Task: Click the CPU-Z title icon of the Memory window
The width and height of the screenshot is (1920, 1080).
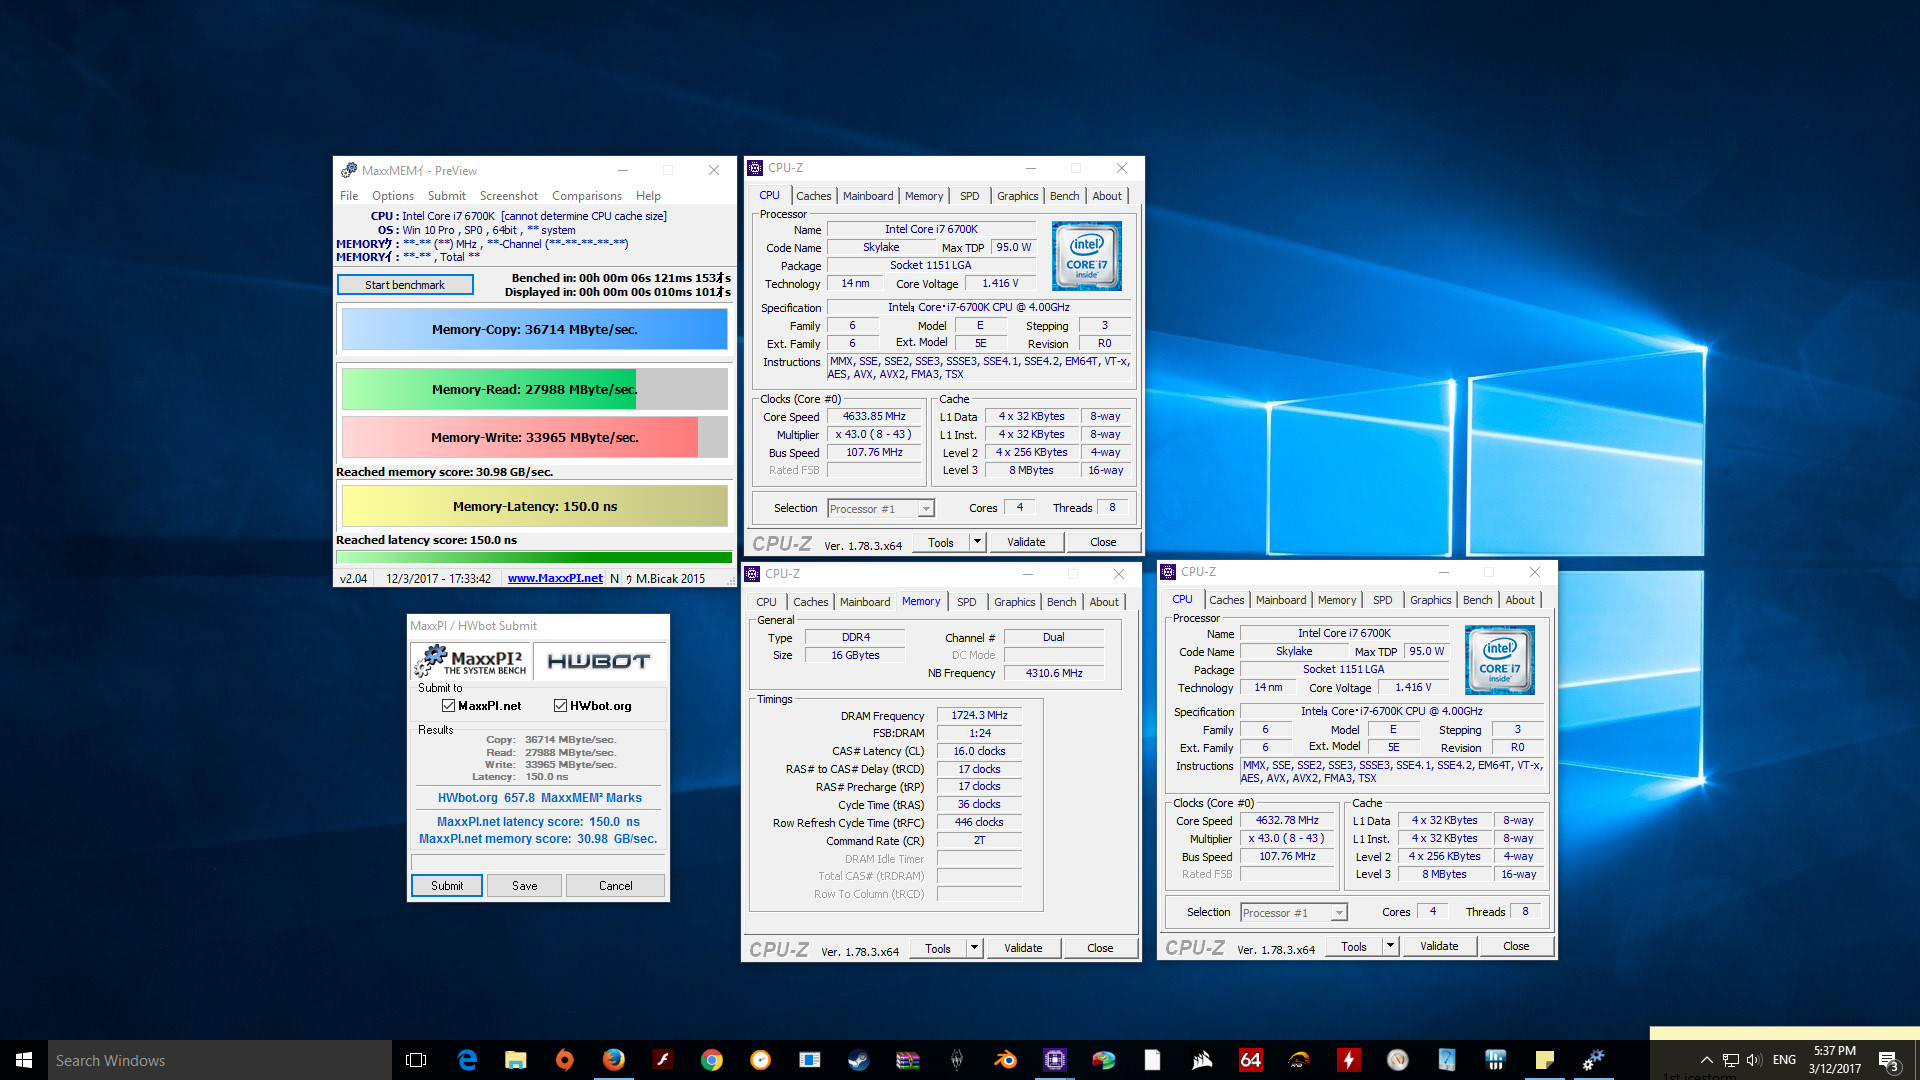Action: 753,574
